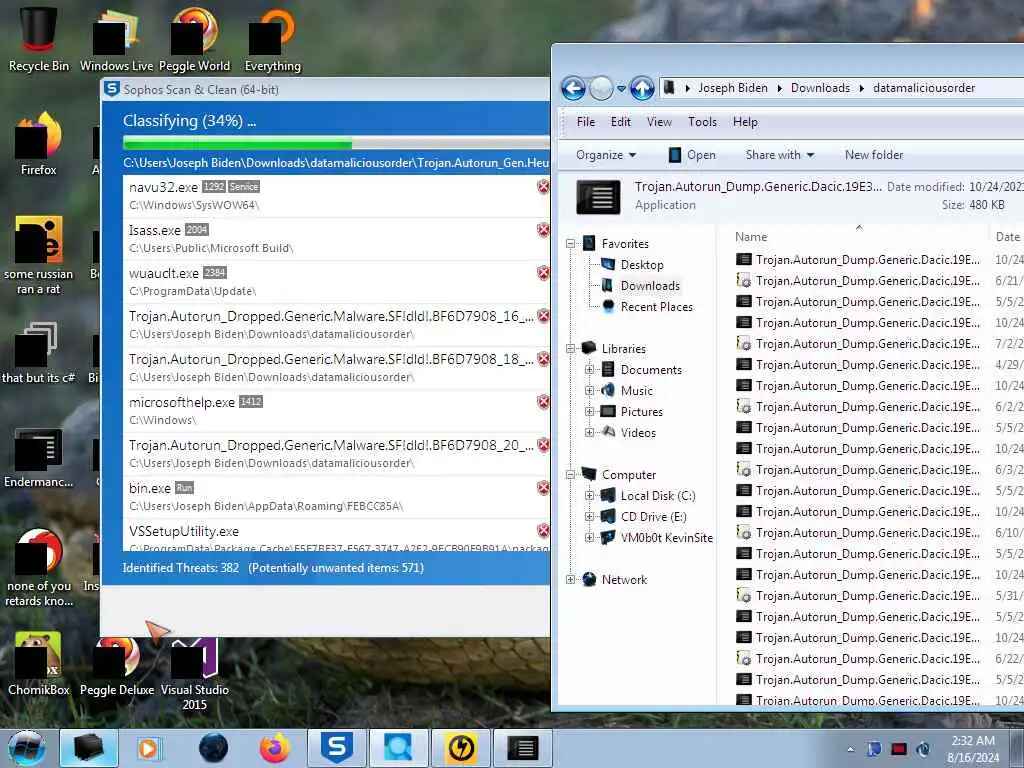
Task: Collapse the Libraries tree group
Action: pyautogui.click(x=570, y=349)
